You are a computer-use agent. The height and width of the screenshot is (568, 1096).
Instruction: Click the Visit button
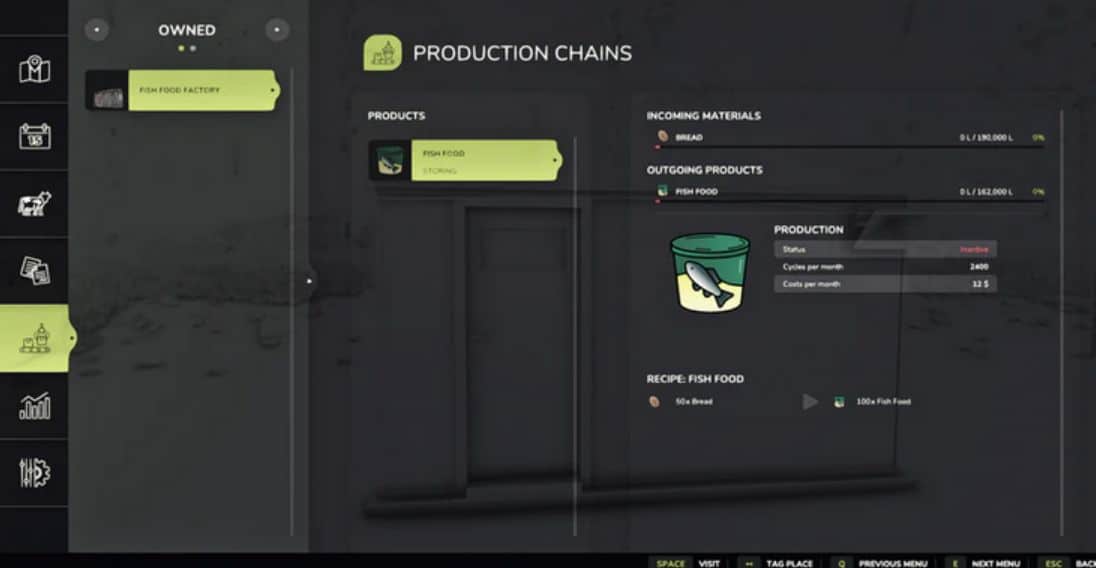(x=709, y=563)
